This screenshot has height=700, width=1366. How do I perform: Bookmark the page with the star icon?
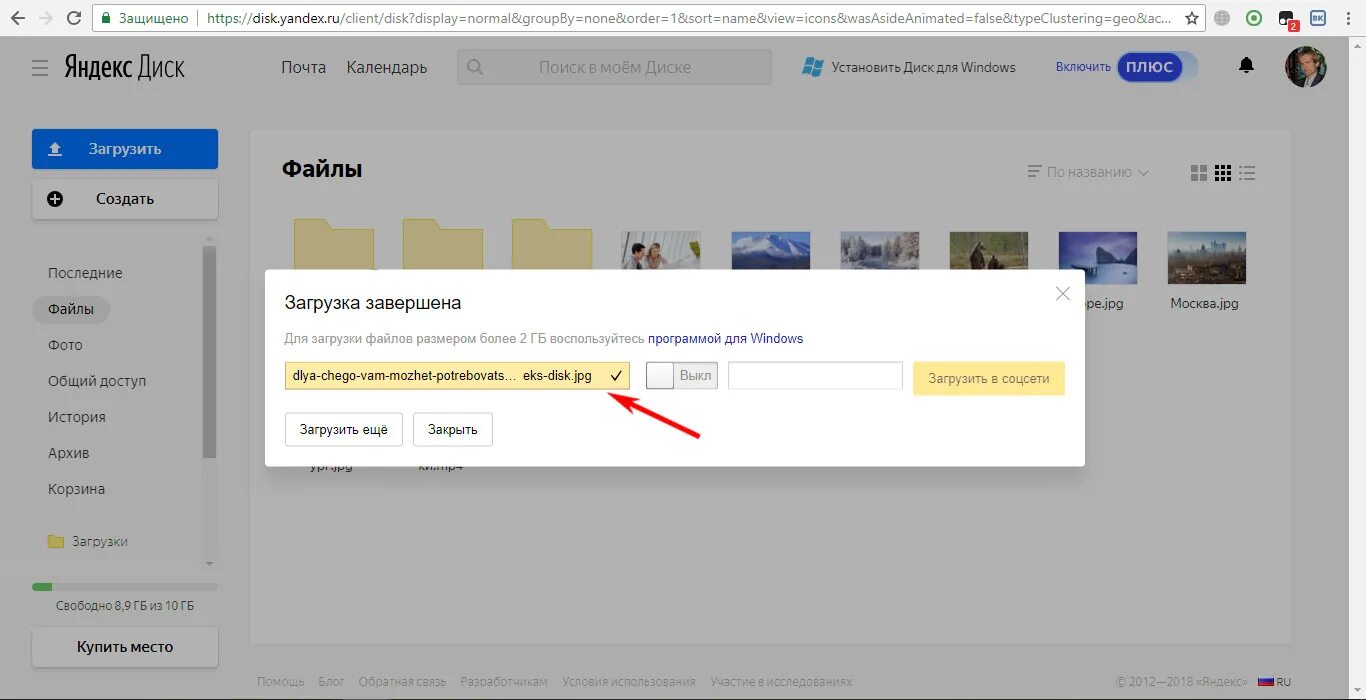[1191, 18]
